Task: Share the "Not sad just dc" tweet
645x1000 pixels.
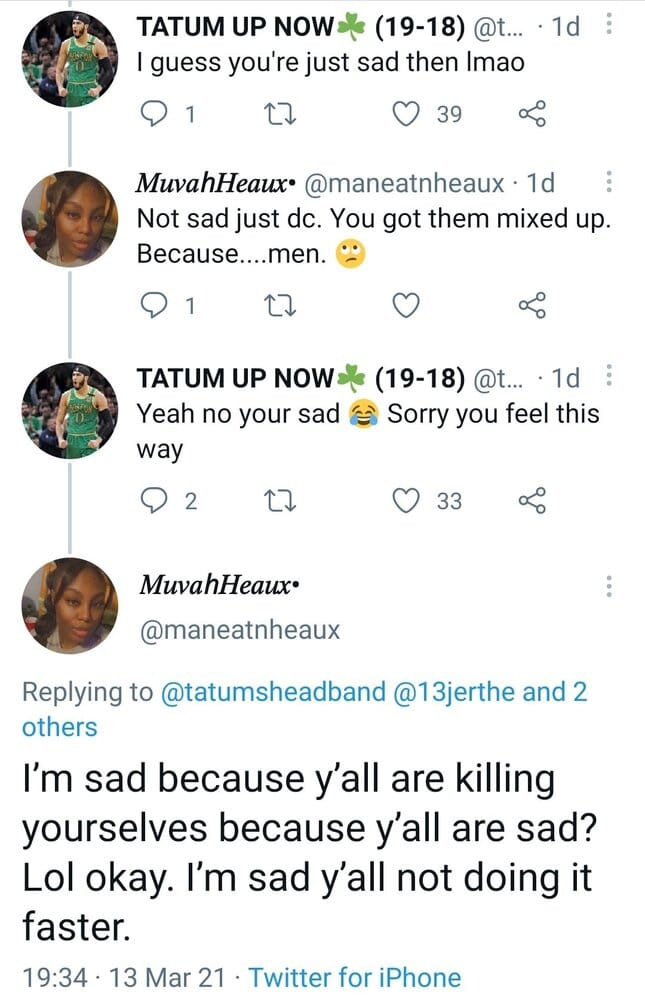Action: (532, 307)
